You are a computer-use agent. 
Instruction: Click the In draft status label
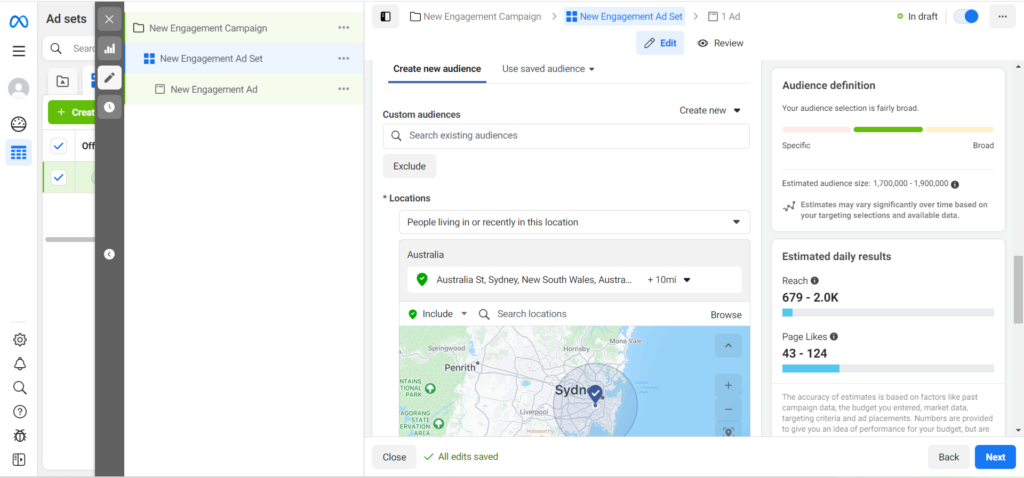[919, 16]
